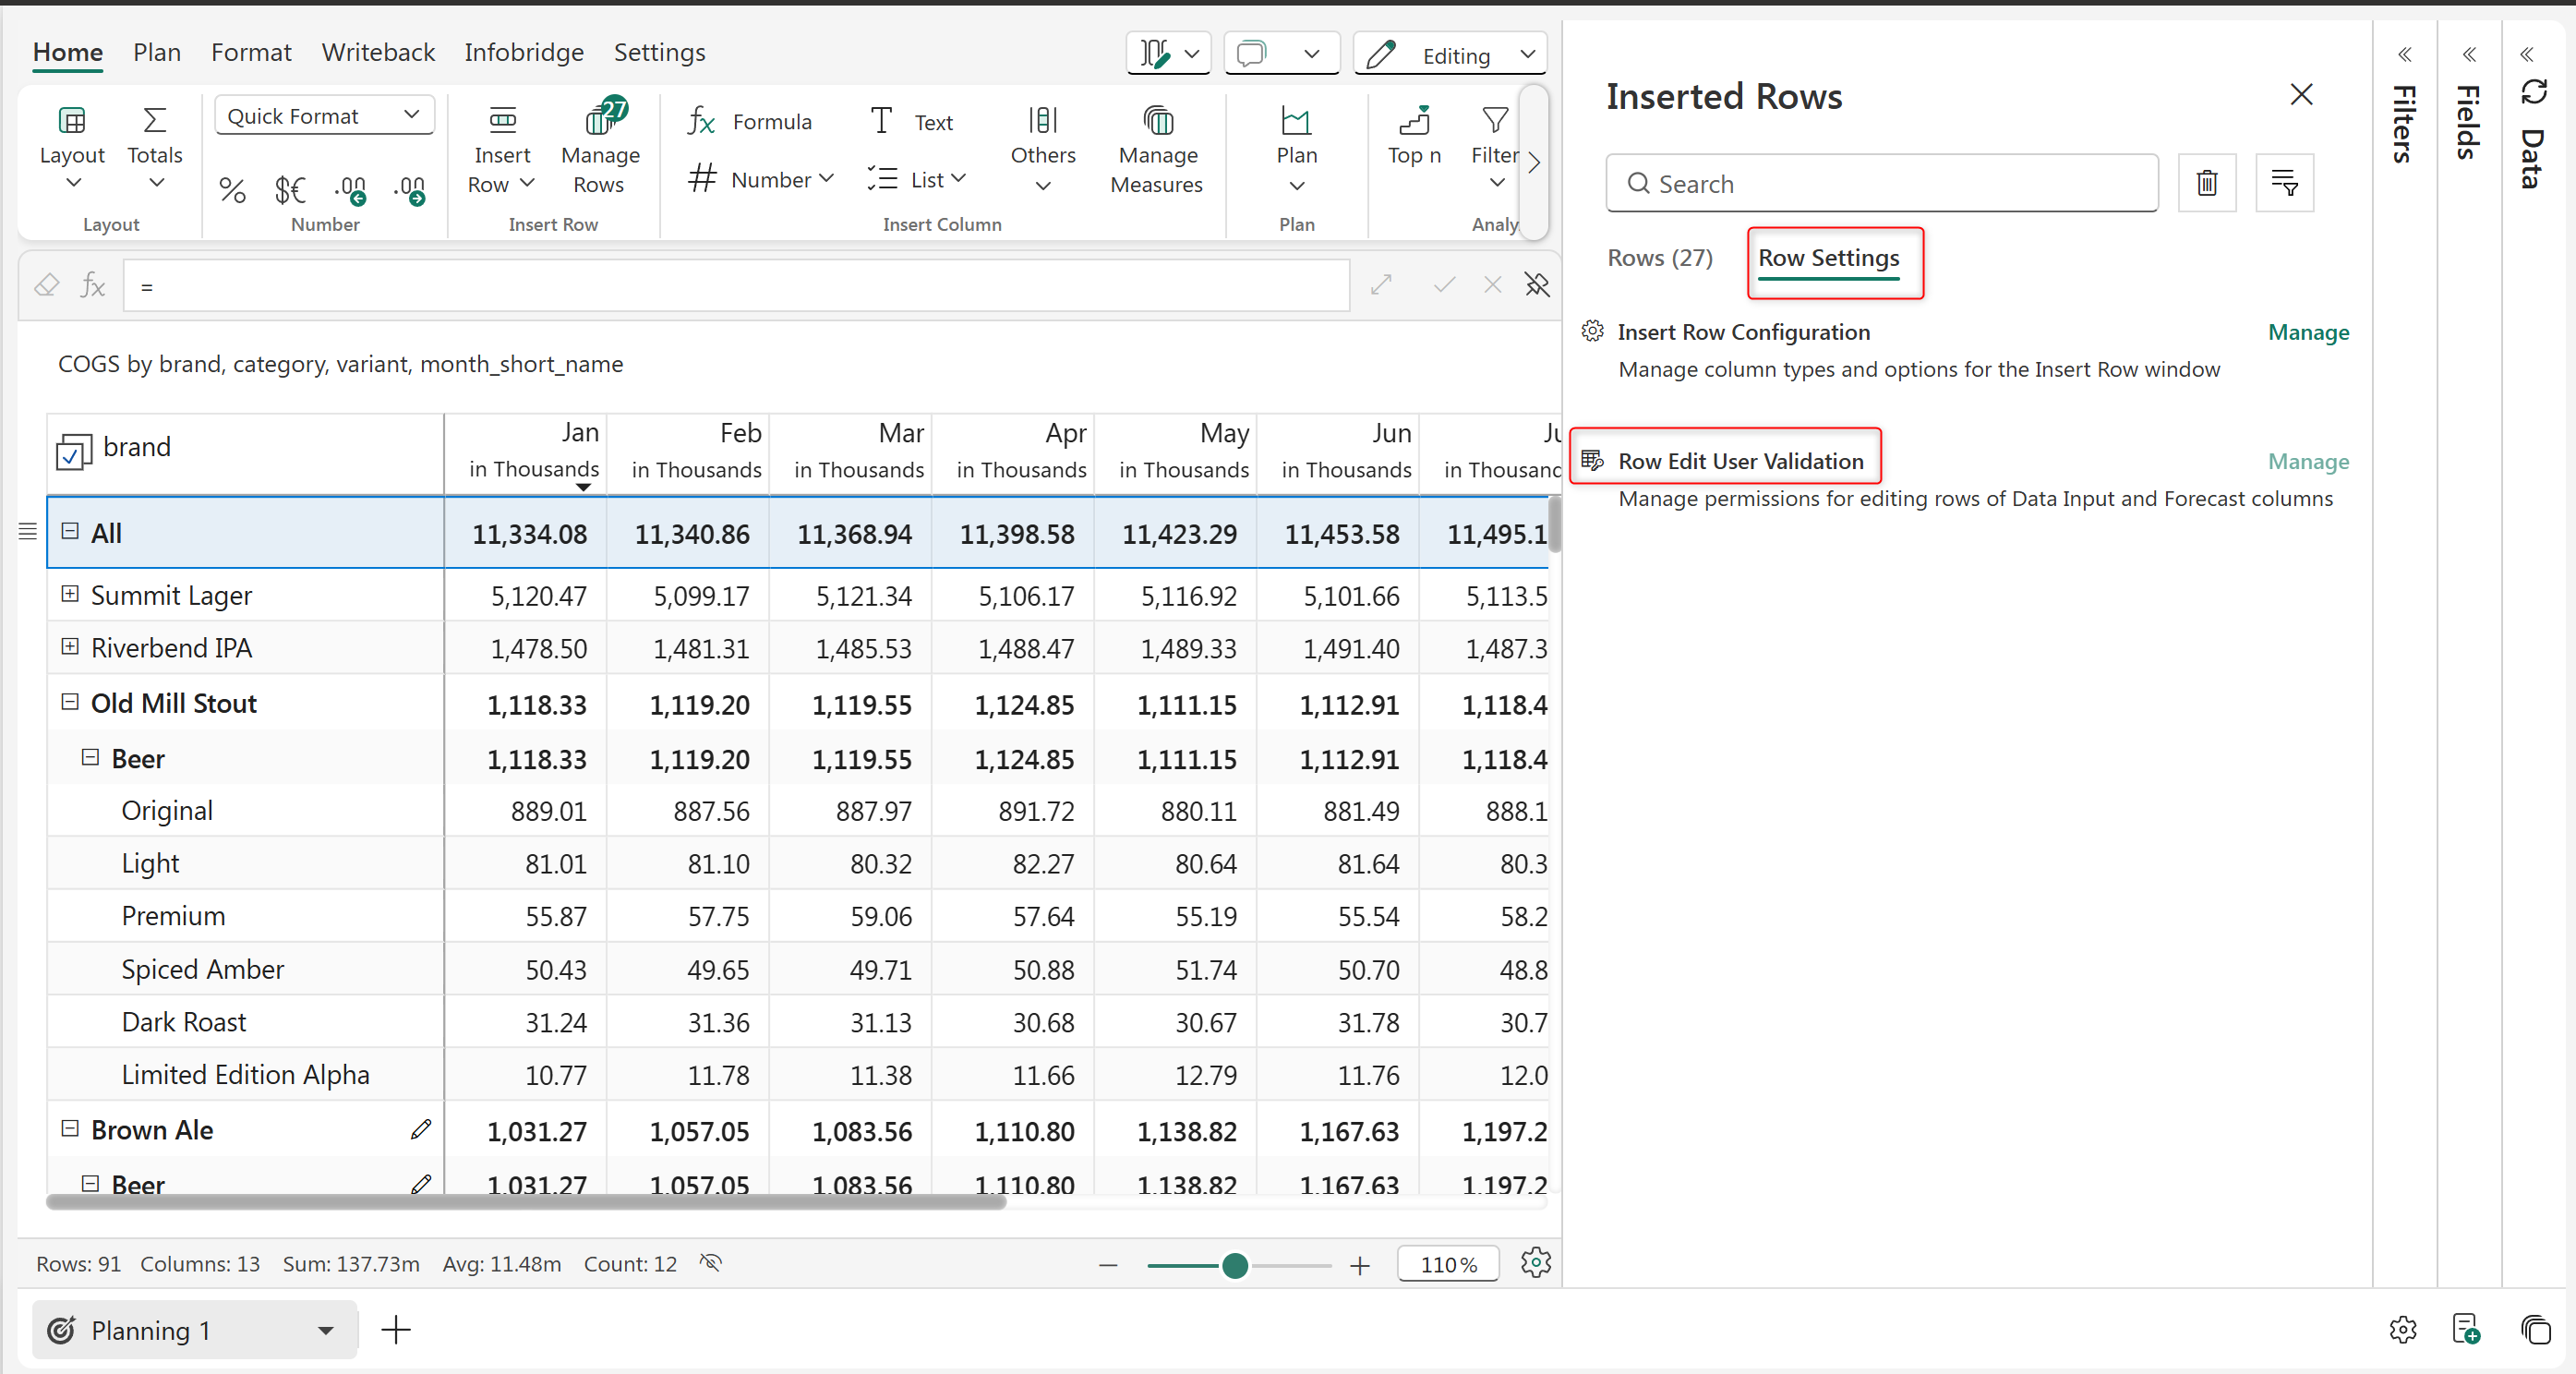Collapse the Old Mill Stout row
The image size is (2576, 1374).
coord(70,702)
